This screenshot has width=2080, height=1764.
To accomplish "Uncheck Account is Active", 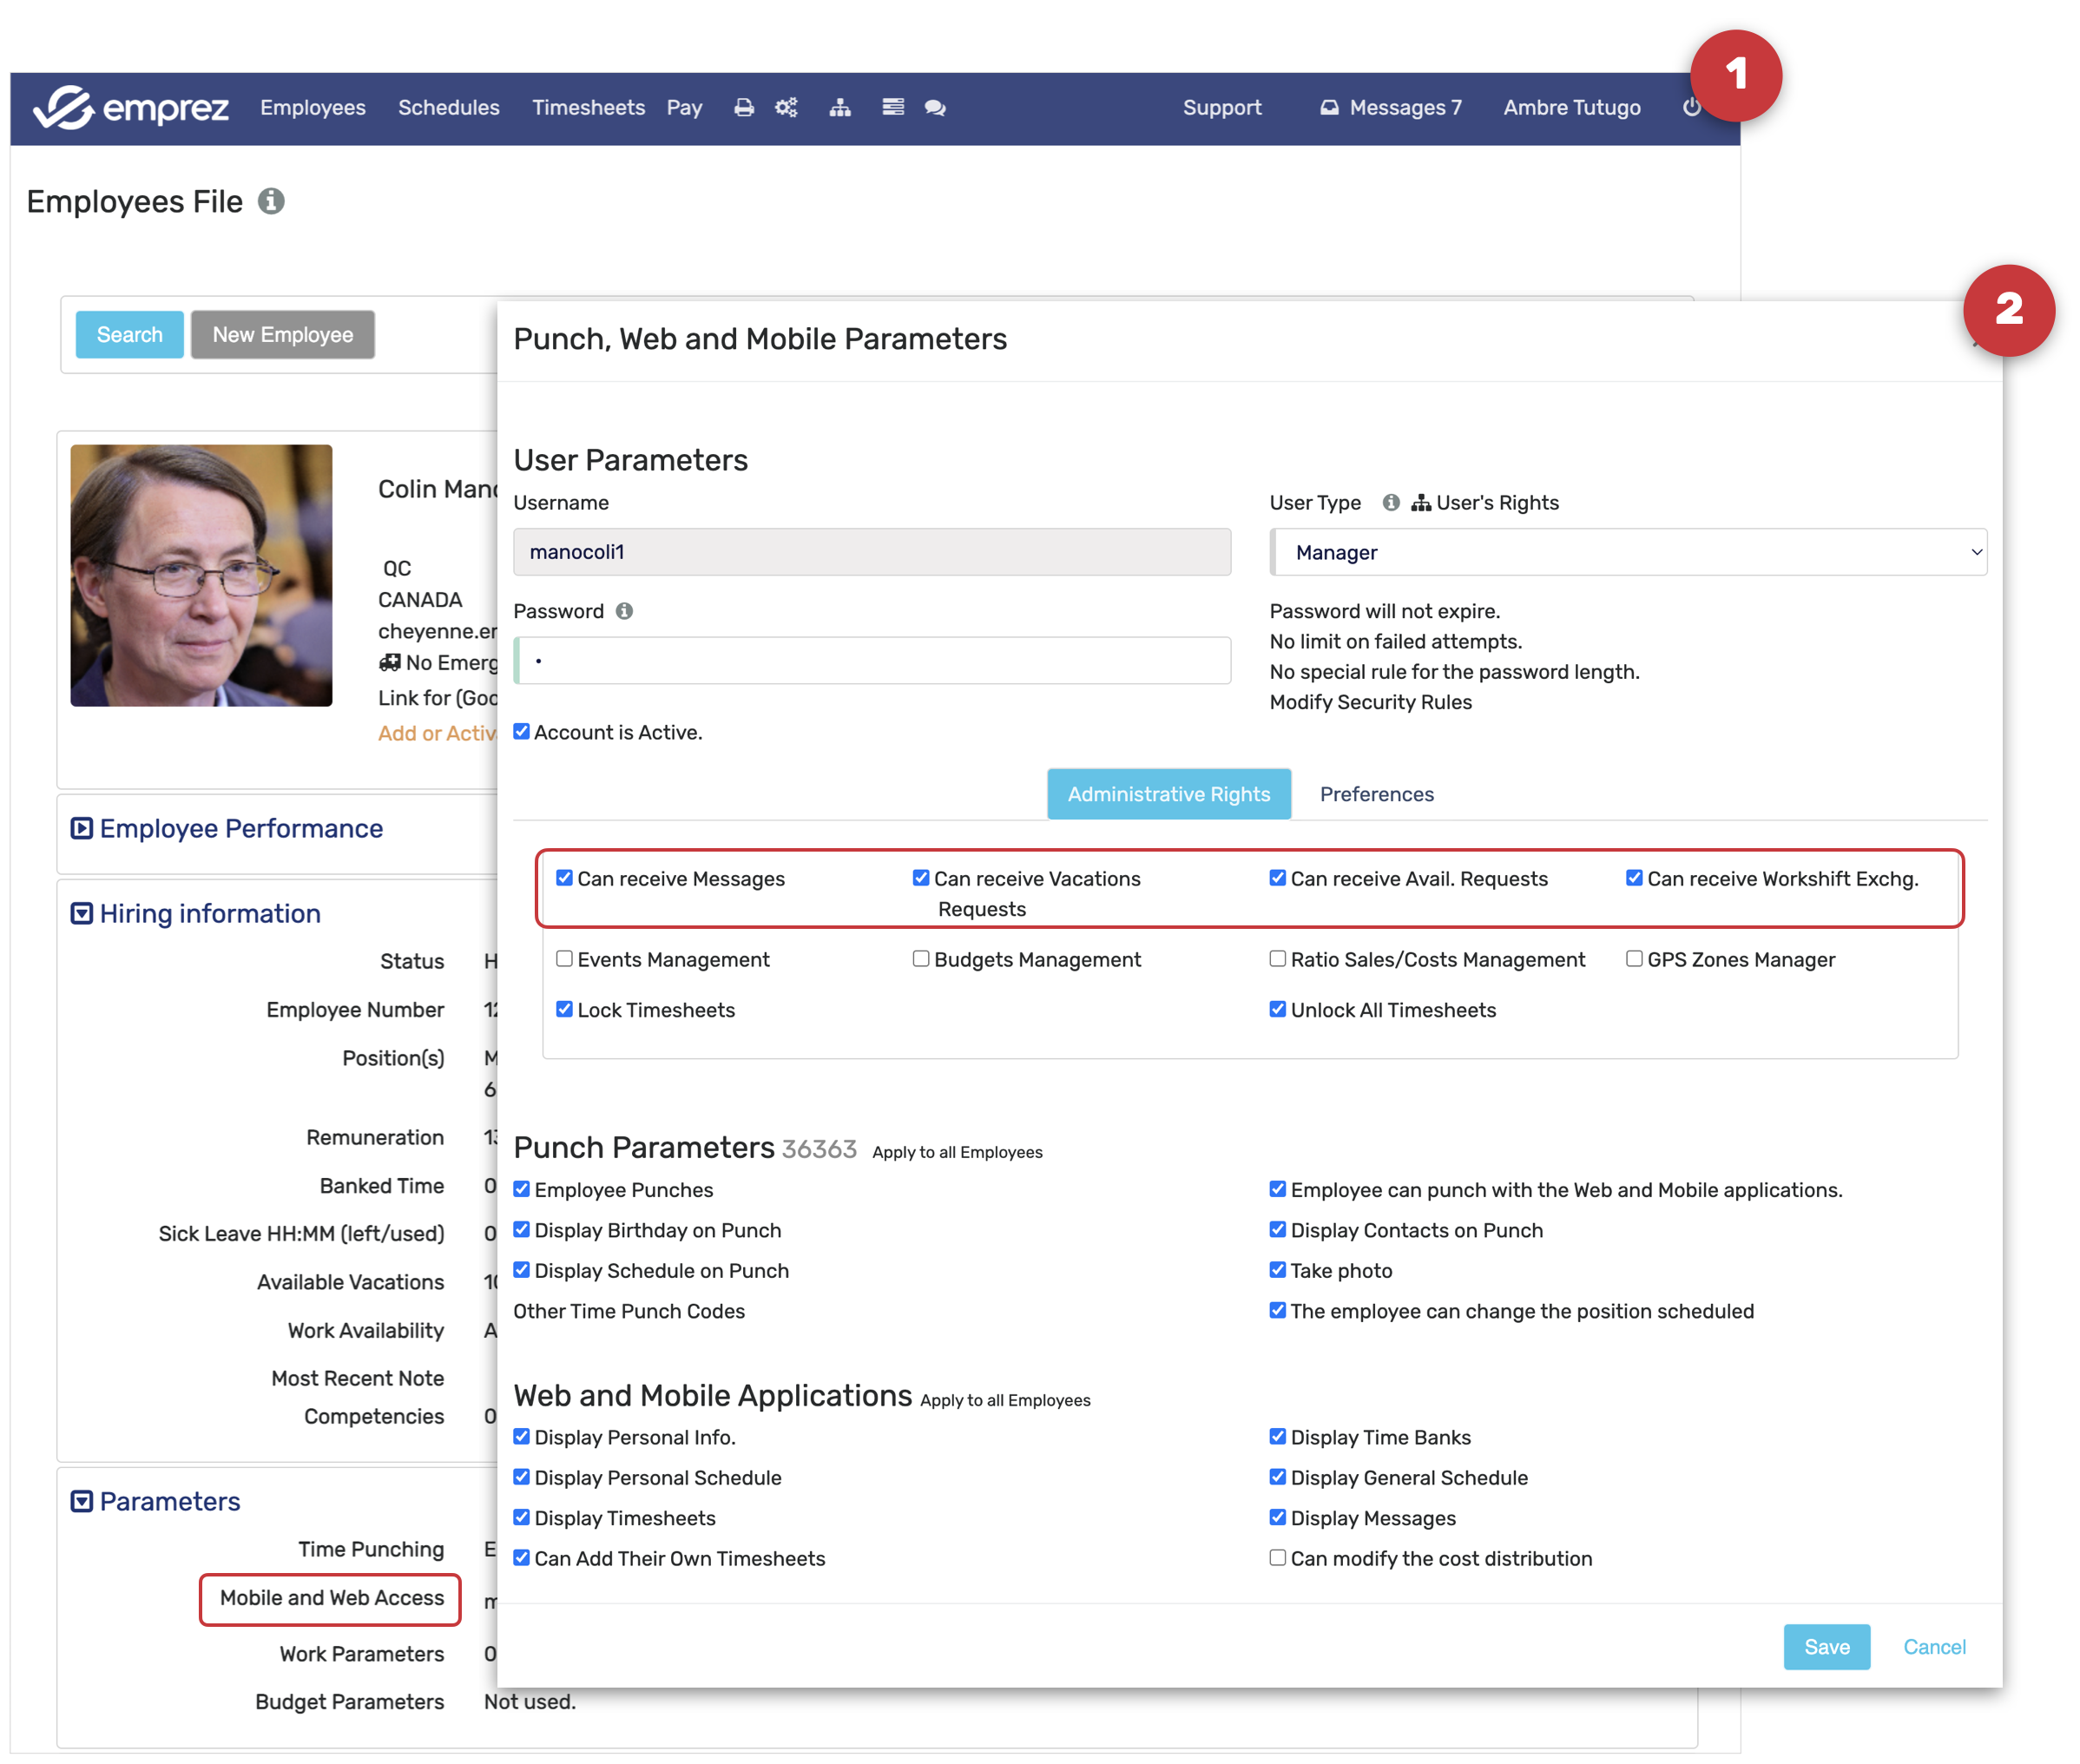I will [522, 732].
